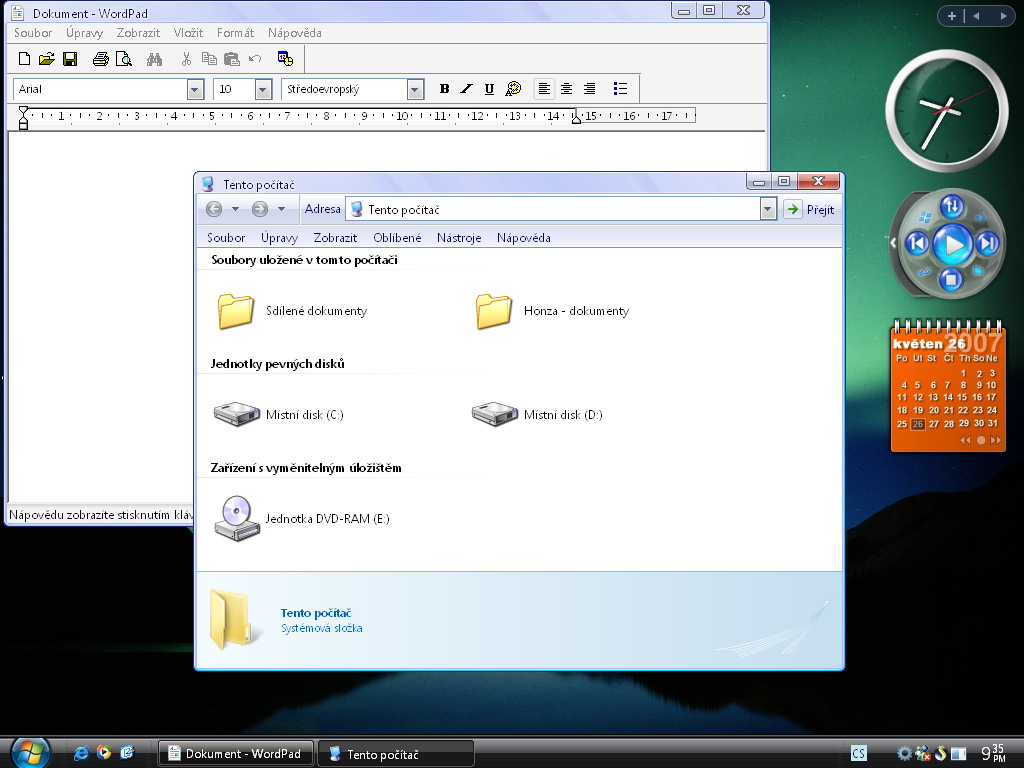Open the Formát menu in WordPad
The image size is (1024, 768).
(235, 33)
